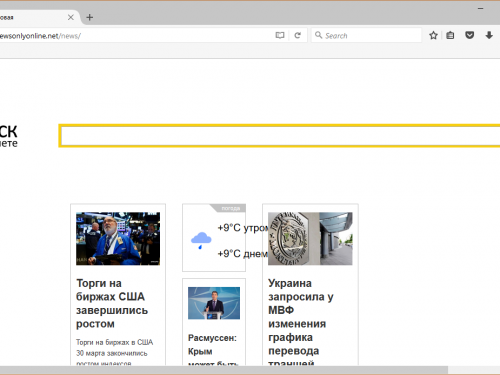Click summary text Торги на биржах в США
Screen dimensions: 500x375
(x=114, y=353)
